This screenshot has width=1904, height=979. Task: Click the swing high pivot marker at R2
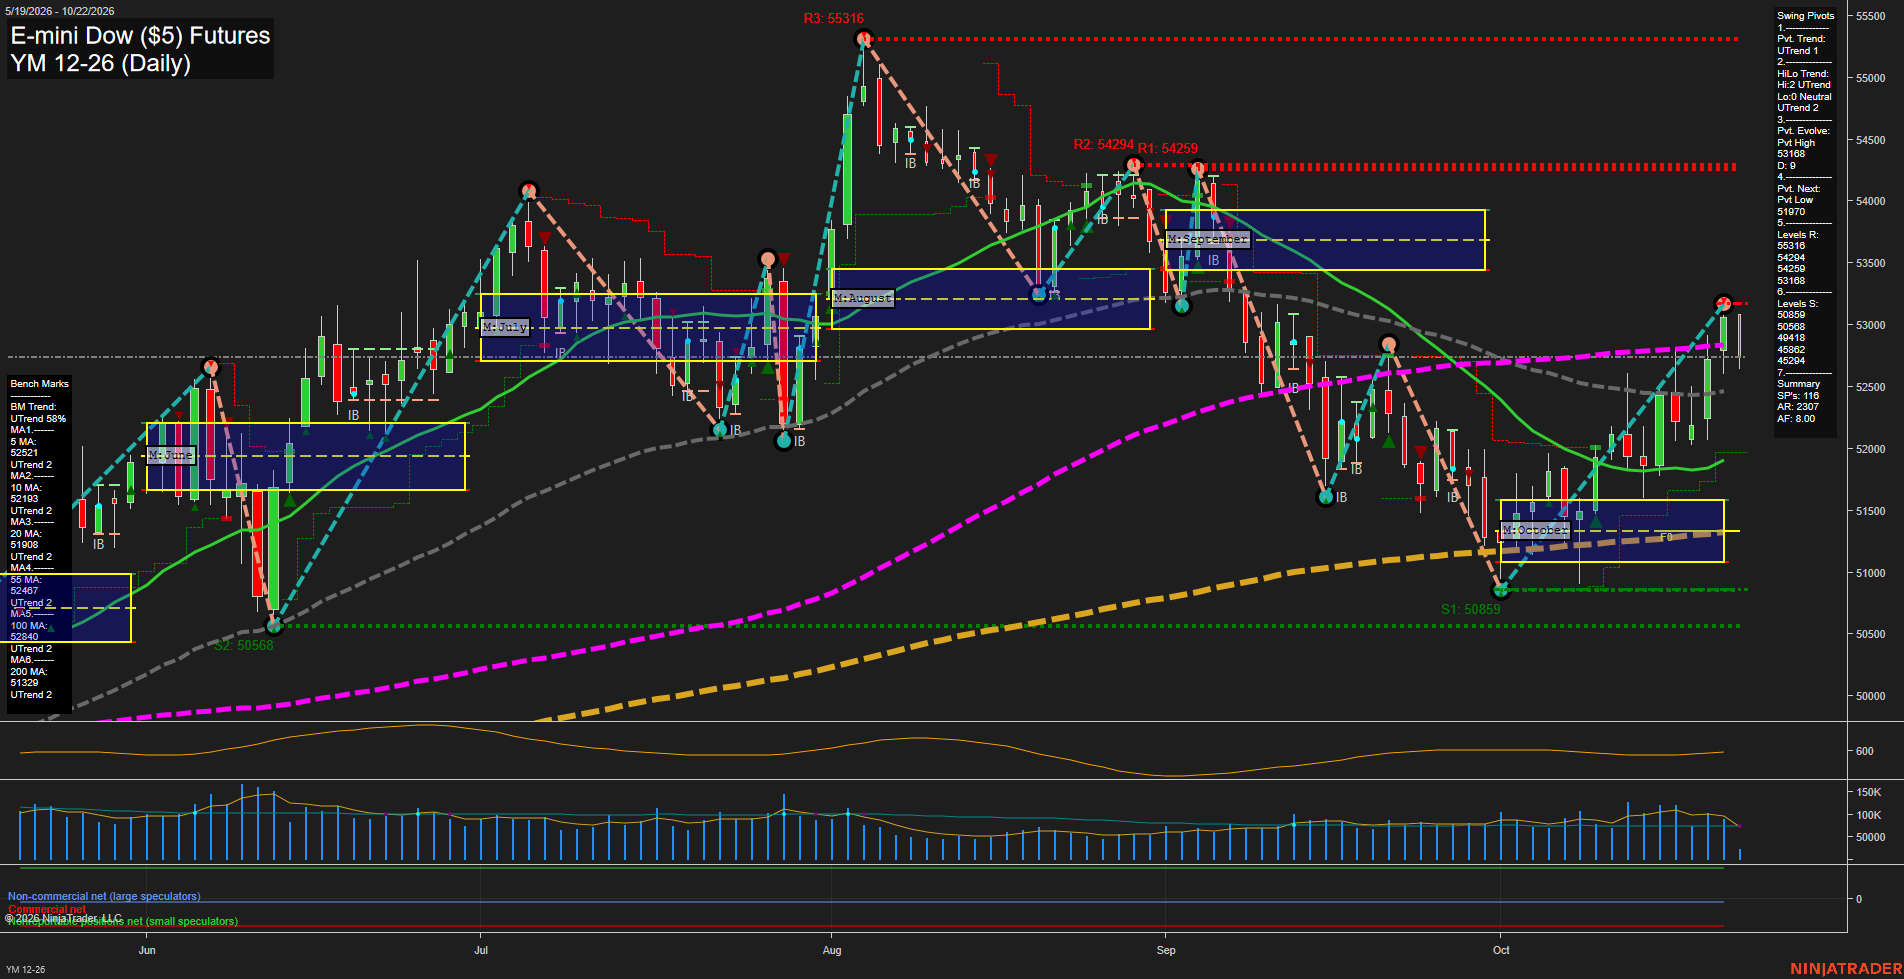(1133, 165)
